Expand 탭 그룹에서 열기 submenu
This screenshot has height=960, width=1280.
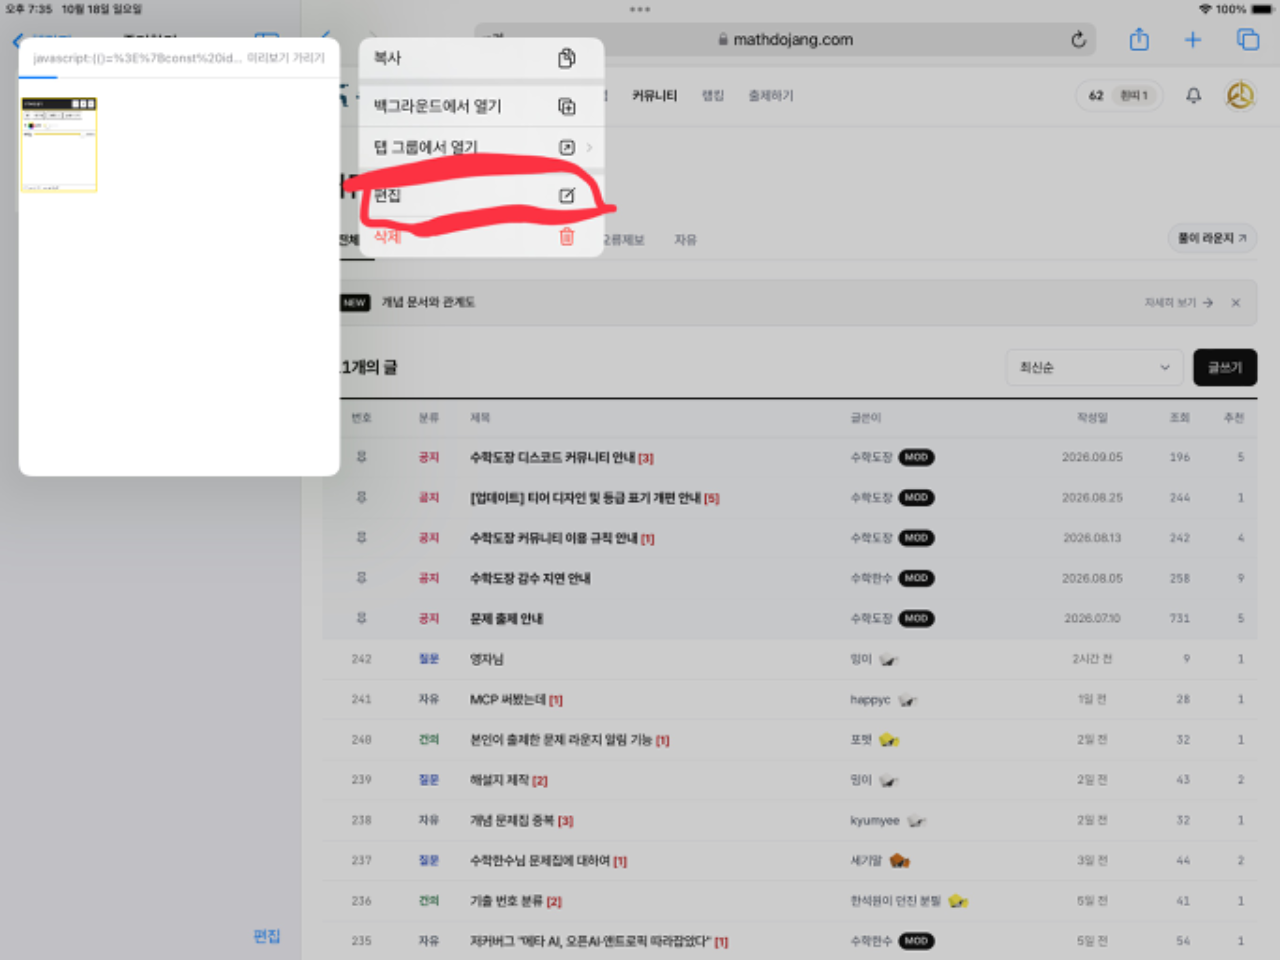481,147
